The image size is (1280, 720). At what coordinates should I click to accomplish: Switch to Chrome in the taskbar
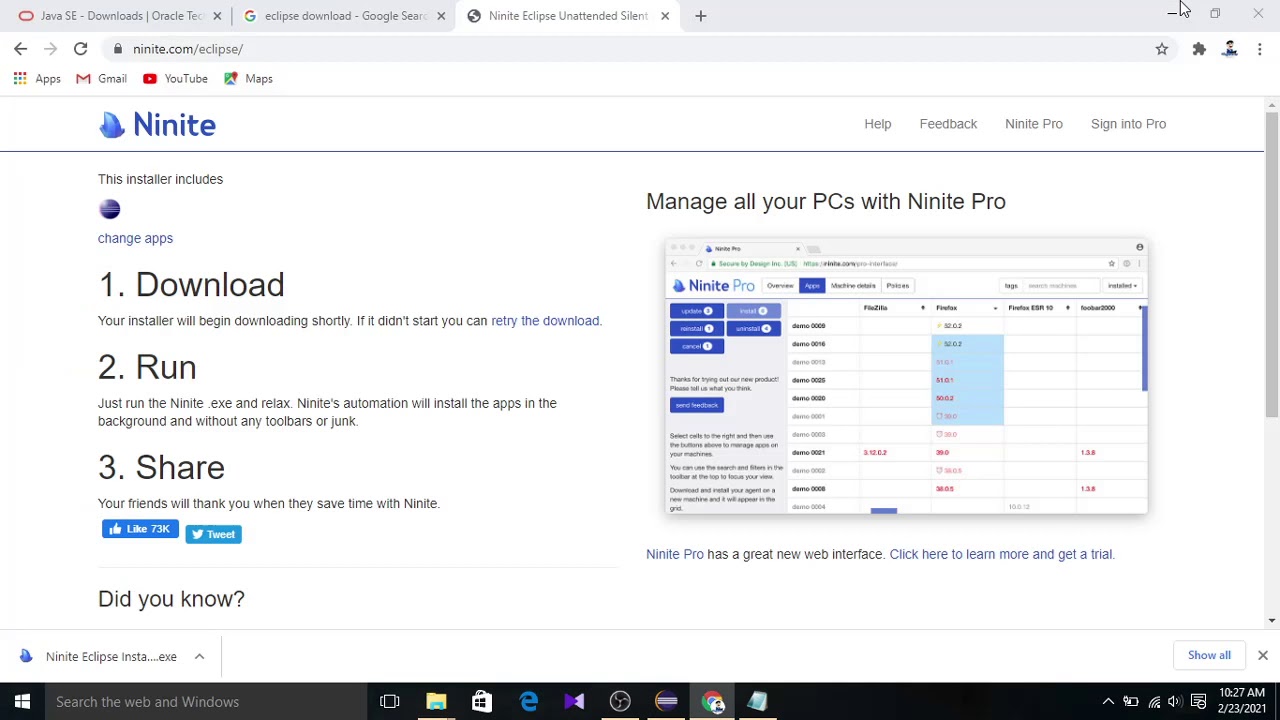(x=712, y=702)
